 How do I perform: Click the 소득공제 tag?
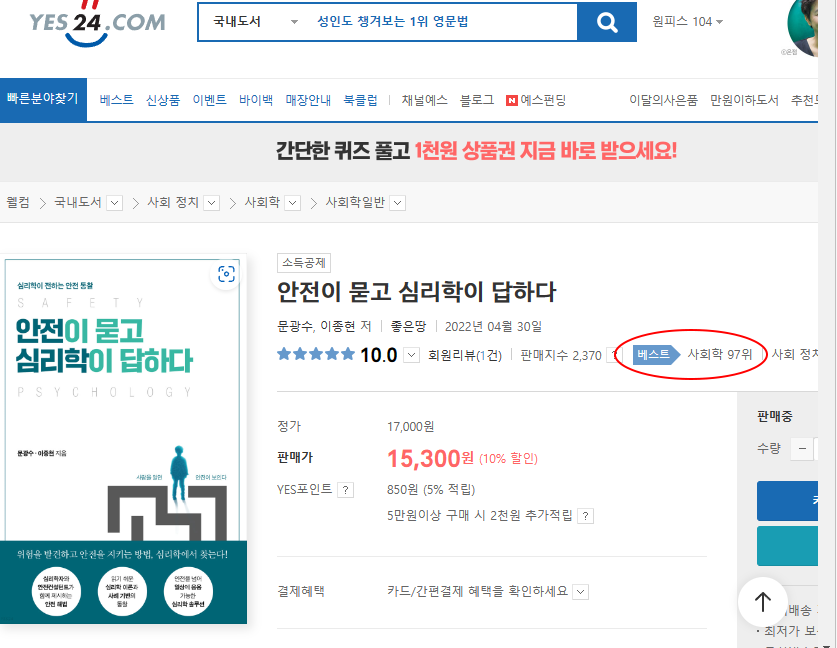click(x=304, y=263)
